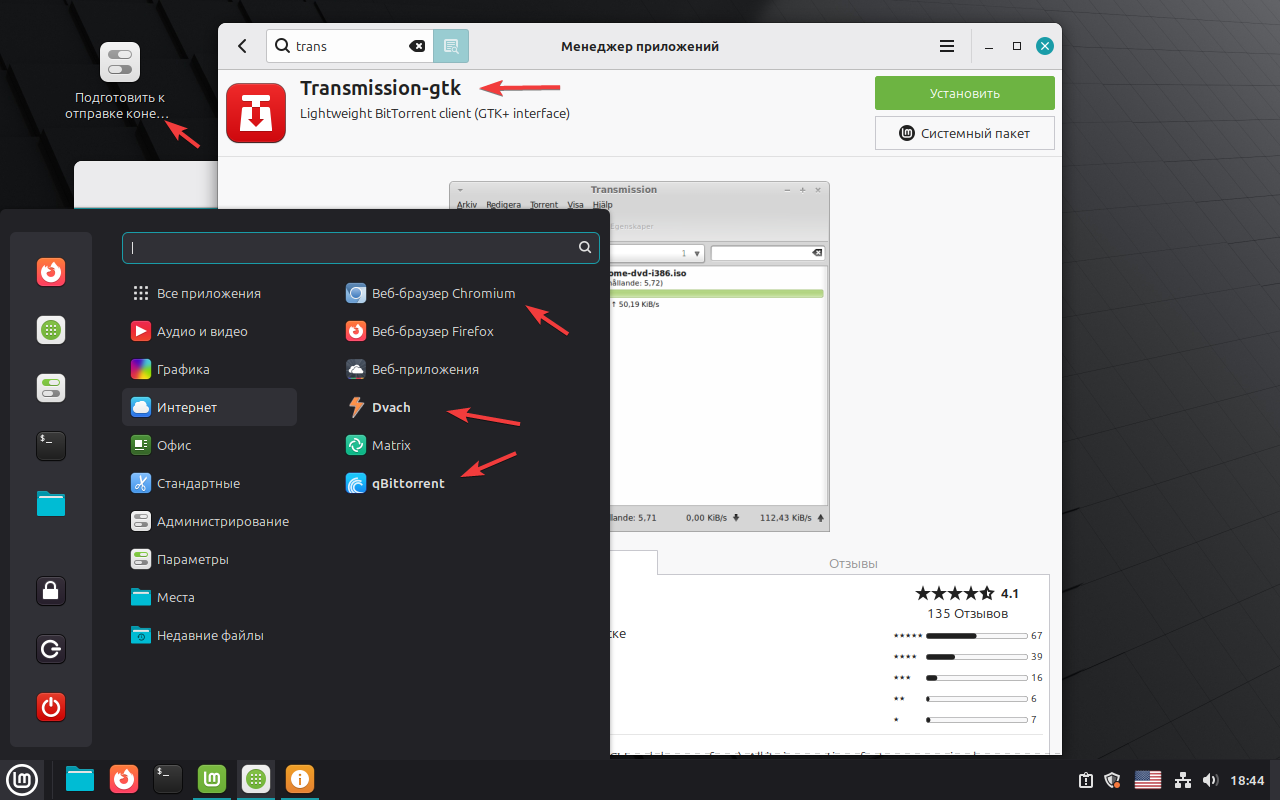Open the Места category
This screenshot has height=800, width=1280.
point(209,597)
